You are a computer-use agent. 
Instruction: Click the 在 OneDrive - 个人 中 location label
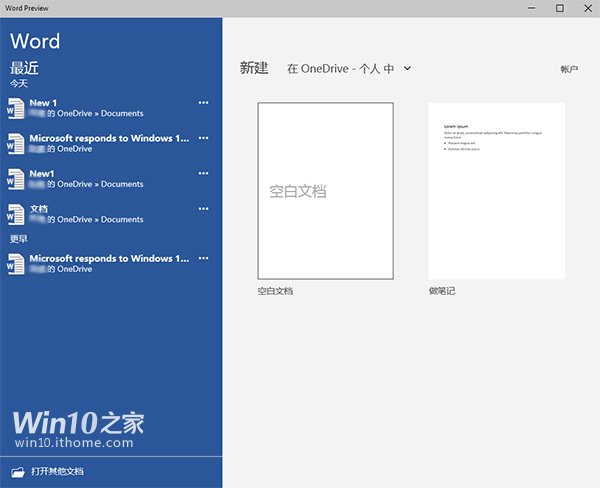[x=341, y=69]
